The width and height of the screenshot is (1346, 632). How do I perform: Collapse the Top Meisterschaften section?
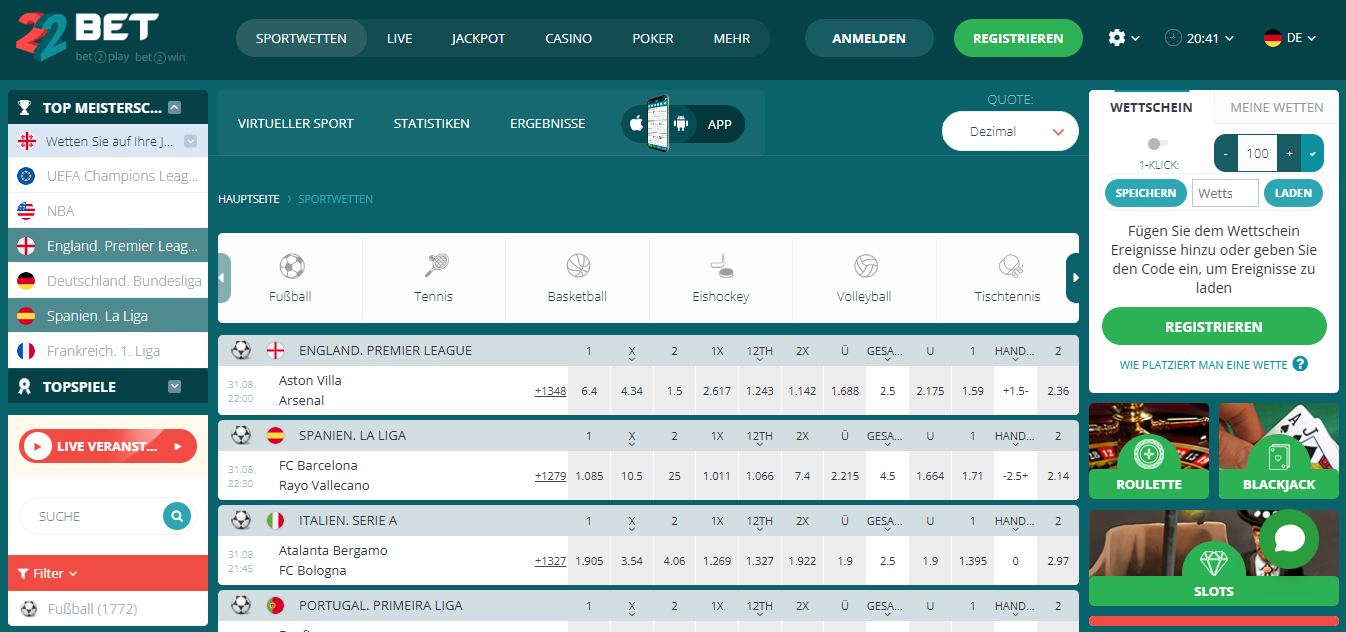pos(175,107)
